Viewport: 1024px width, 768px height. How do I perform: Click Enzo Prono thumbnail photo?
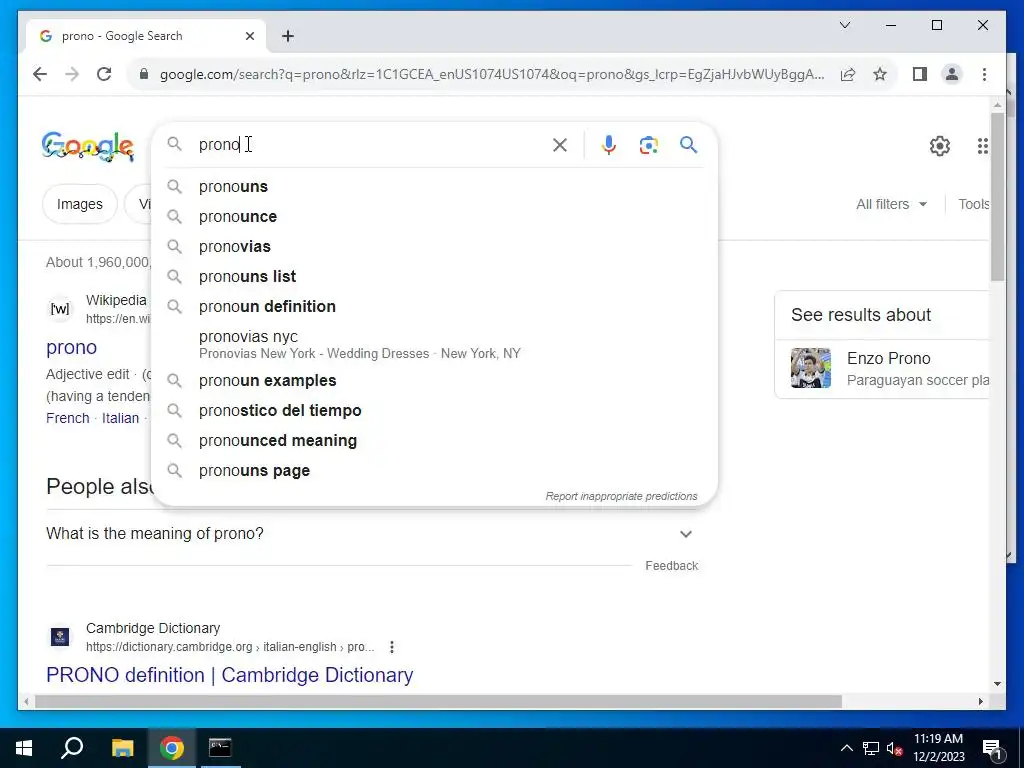point(810,368)
